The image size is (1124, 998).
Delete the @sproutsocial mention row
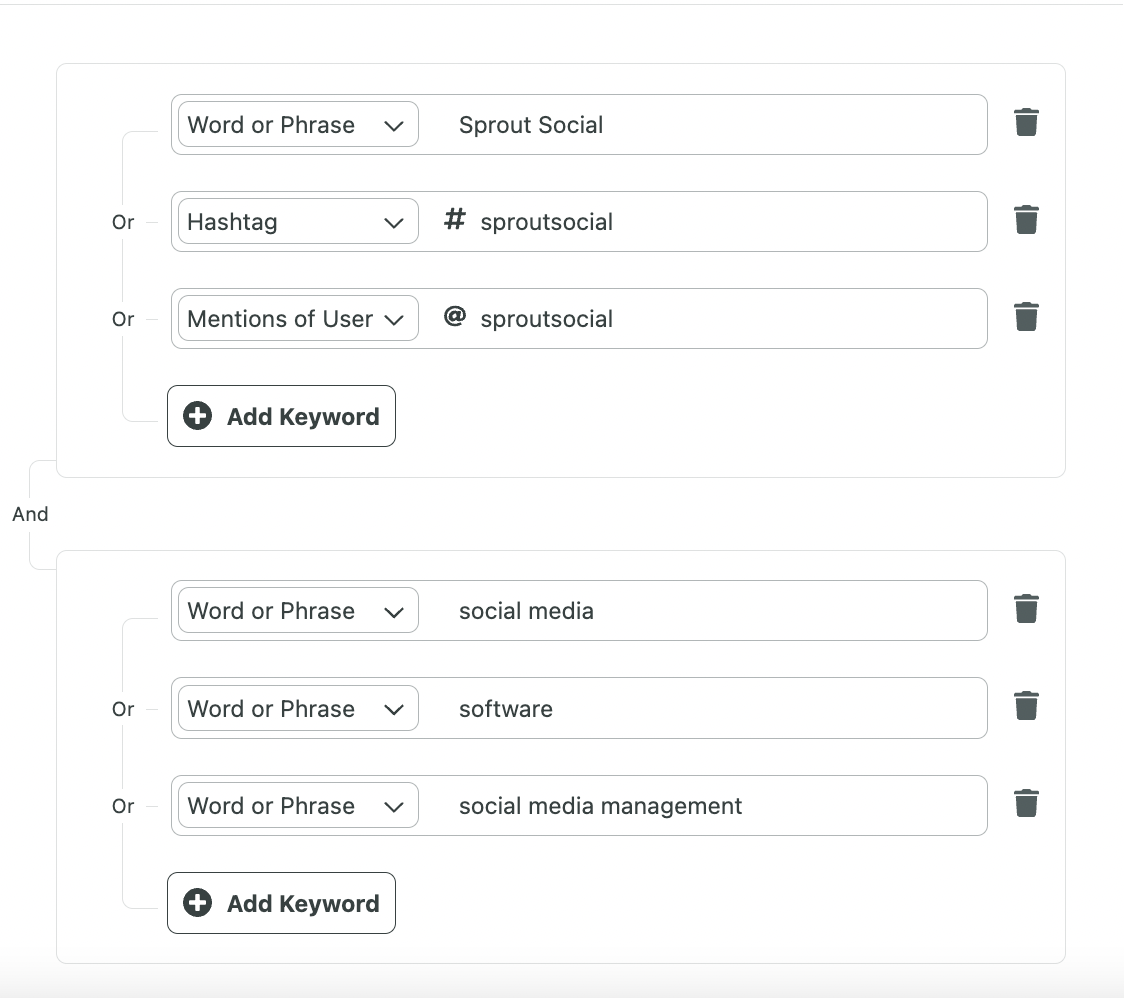[1026, 317]
